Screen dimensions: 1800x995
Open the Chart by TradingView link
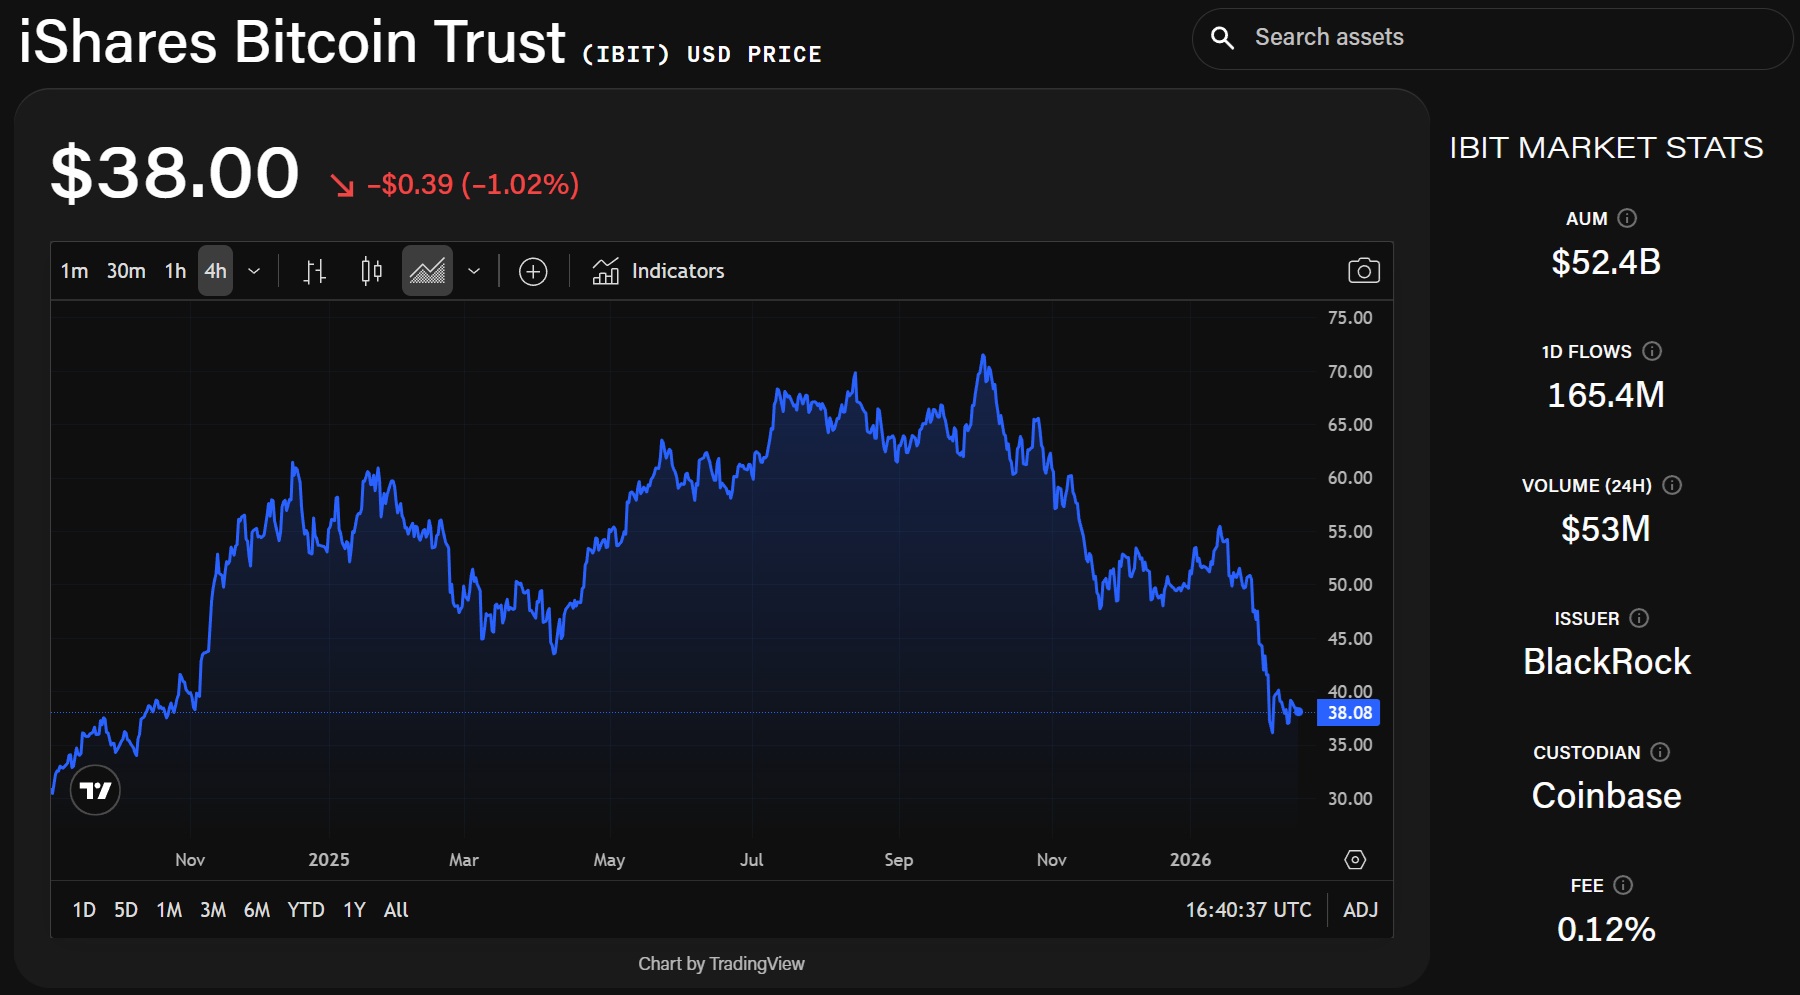pos(721,964)
